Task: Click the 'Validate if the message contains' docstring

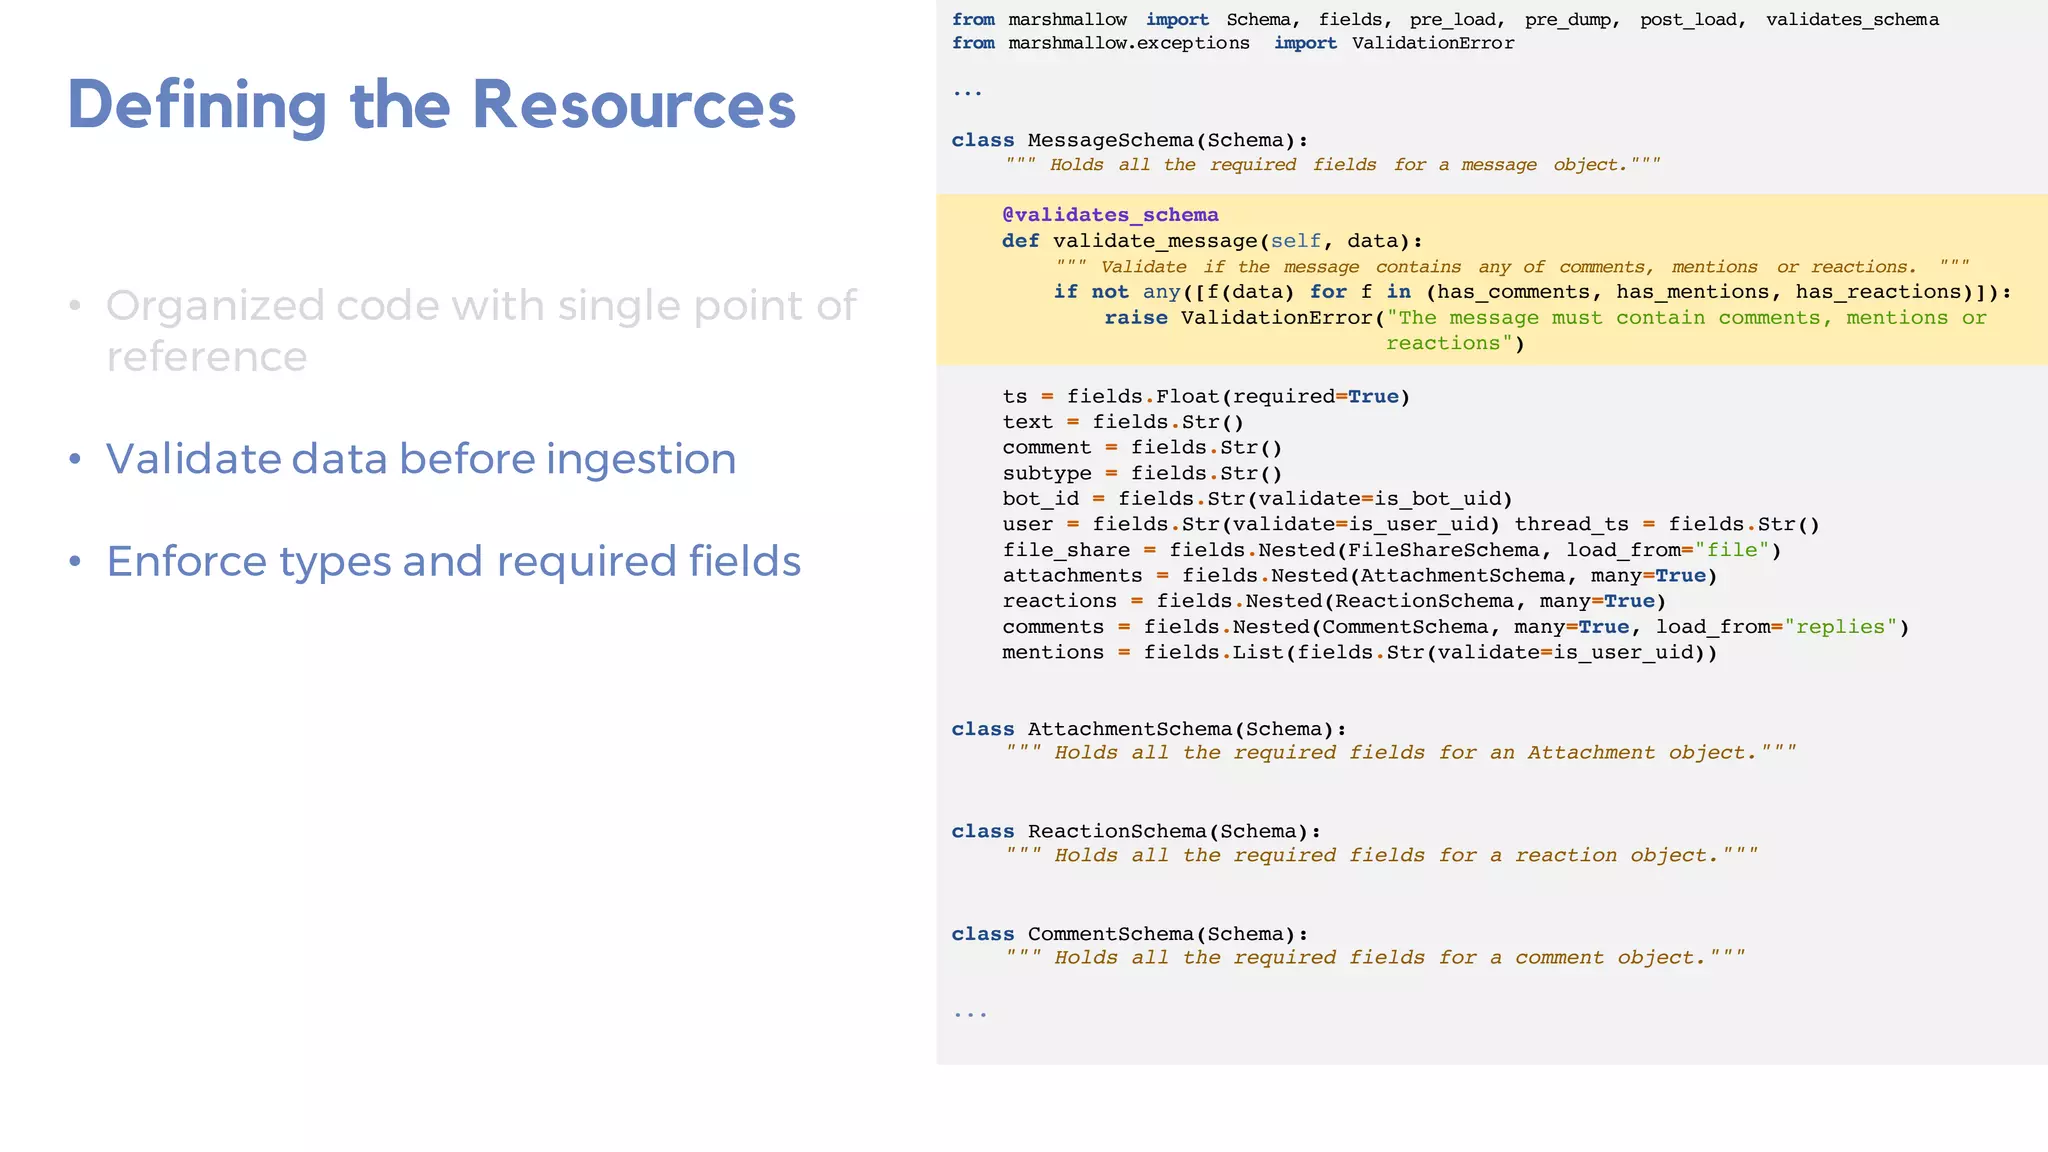Action: point(1512,267)
